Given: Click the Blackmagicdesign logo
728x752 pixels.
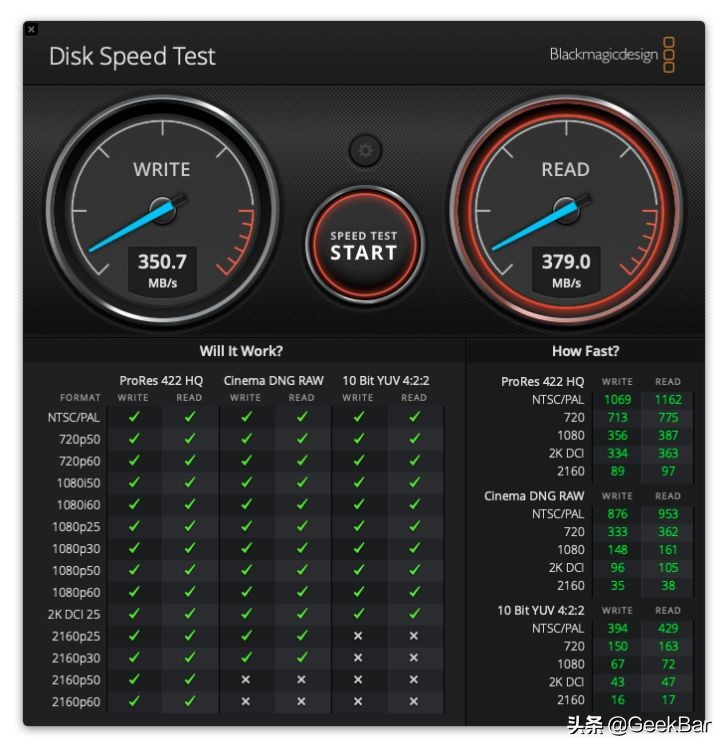Looking at the screenshot, I should pos(612,54).
